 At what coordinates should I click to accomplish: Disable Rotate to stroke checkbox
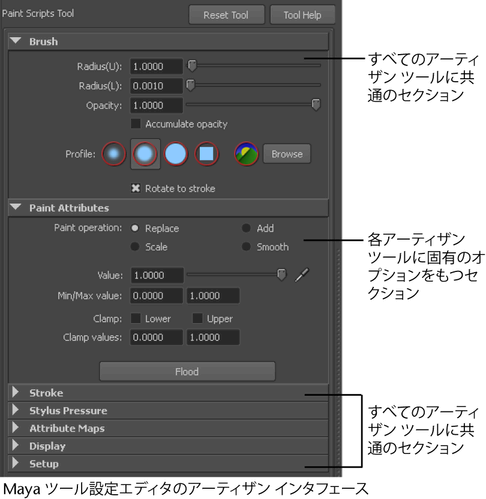(x=135, y=188)
